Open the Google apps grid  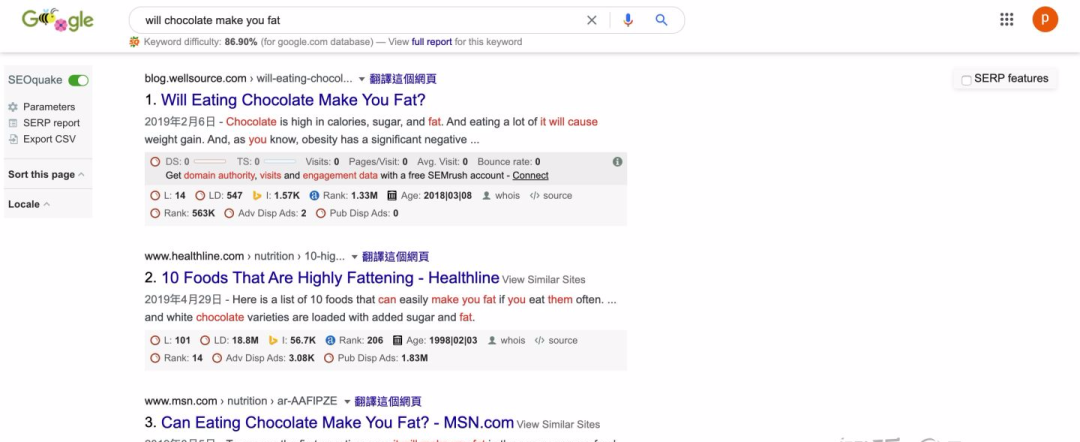[x=1006, y=20]
